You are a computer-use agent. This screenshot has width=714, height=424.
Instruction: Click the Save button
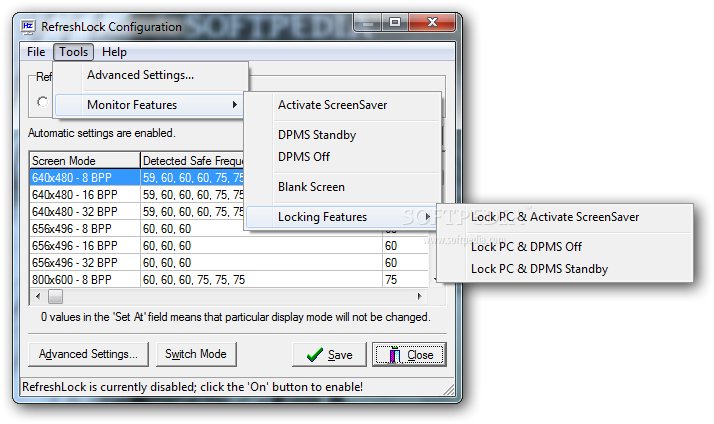tap(329, 354)
